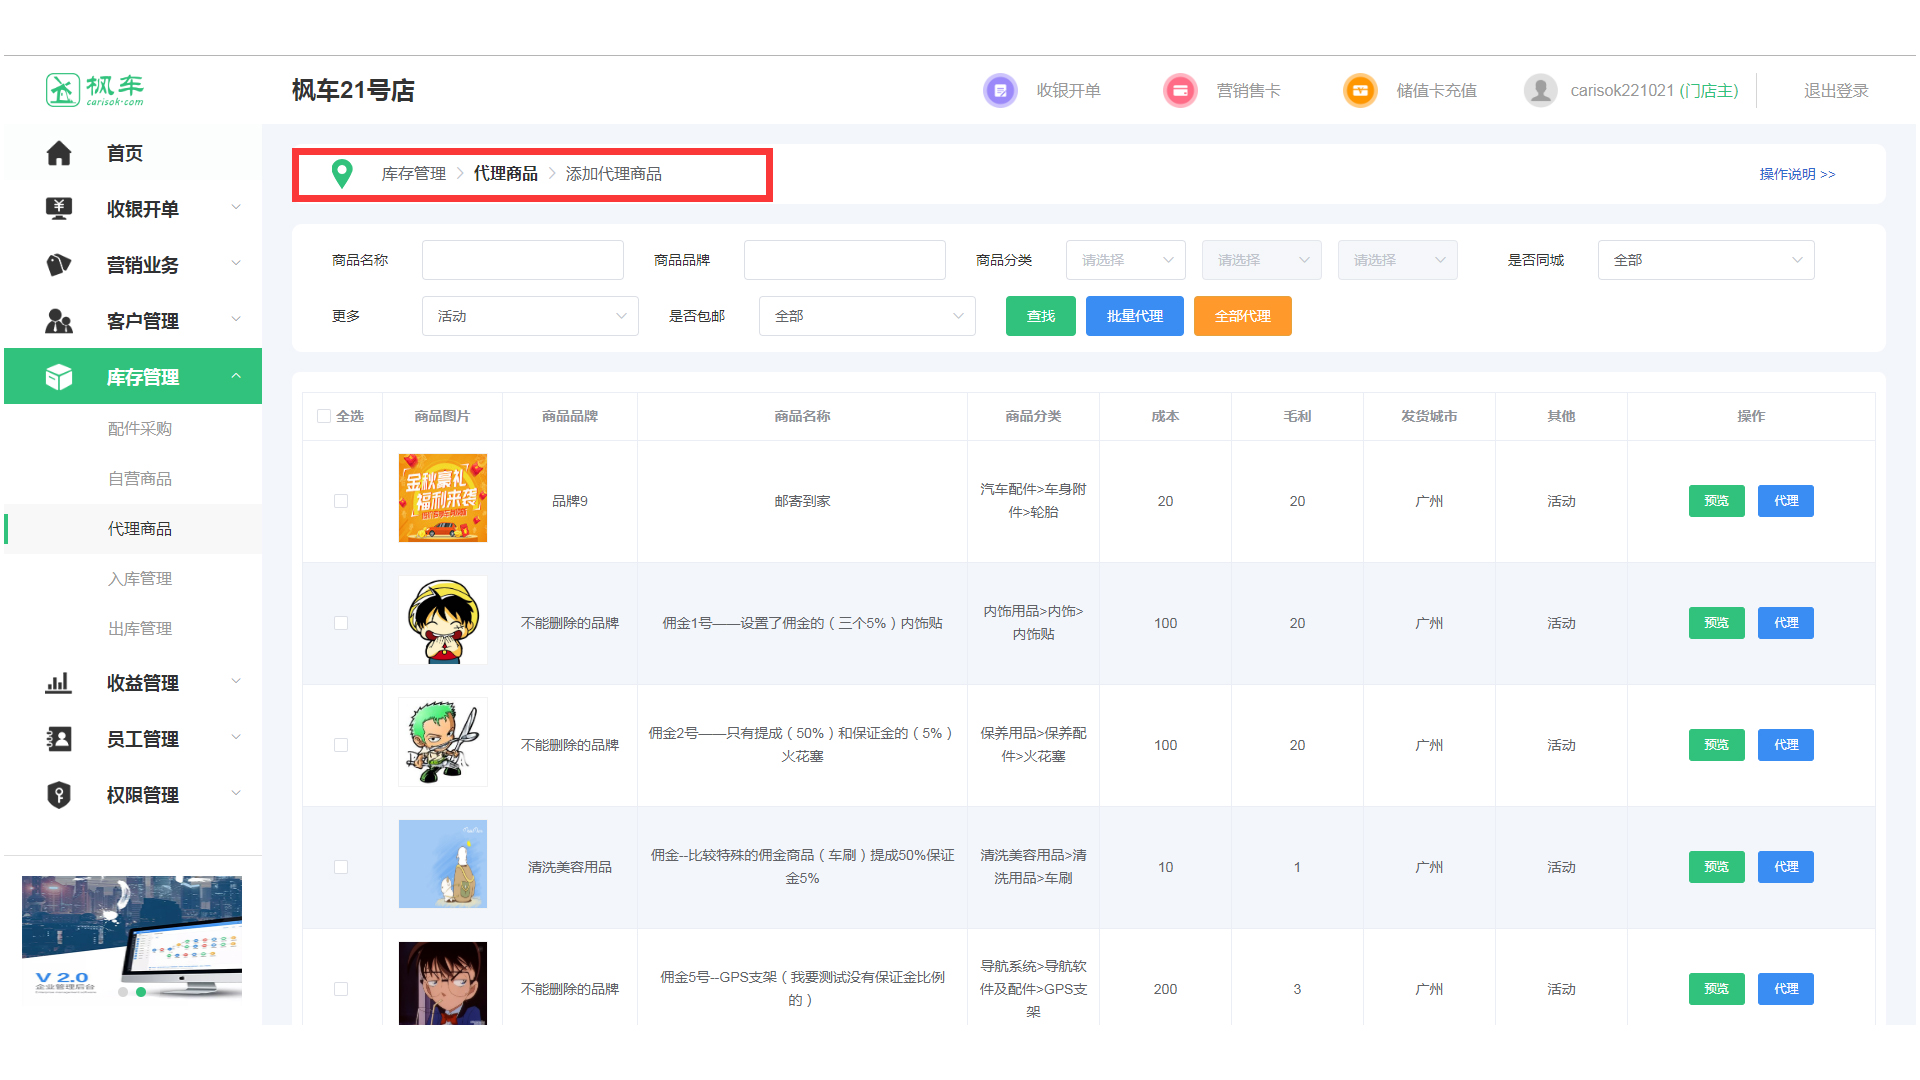Viewport: 1920px width, 1080px height.
Task: Click the 权限管理 shield icon
Action: point(59,795)
